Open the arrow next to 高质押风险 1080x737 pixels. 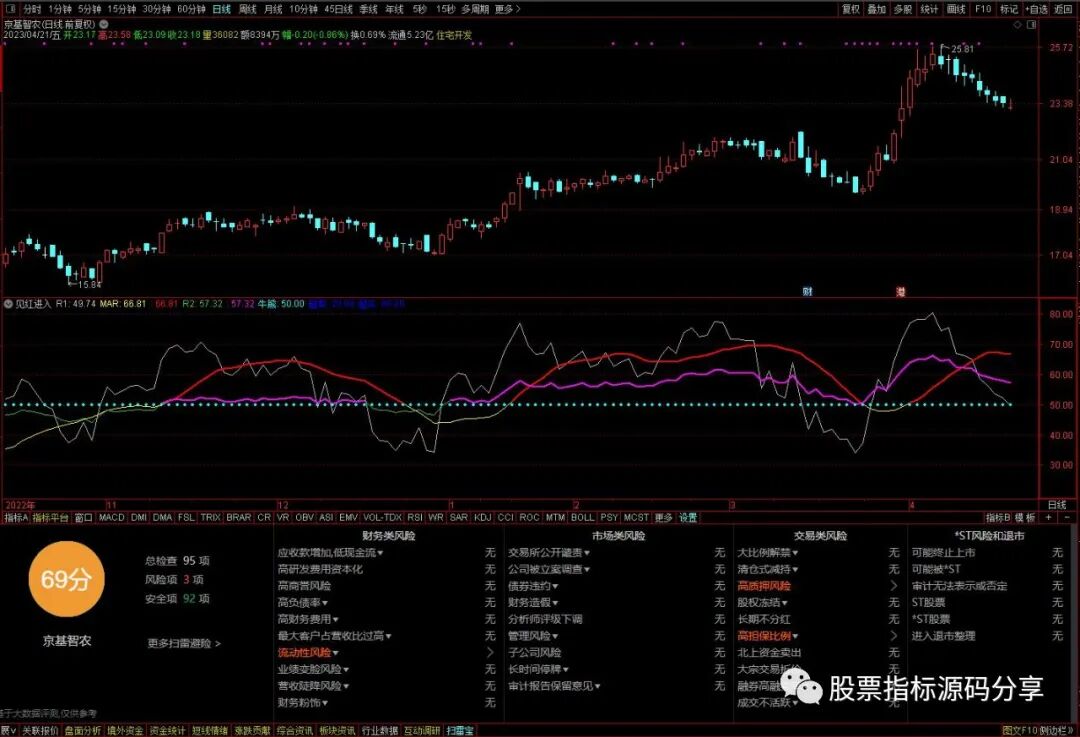[x=894, y=585]
